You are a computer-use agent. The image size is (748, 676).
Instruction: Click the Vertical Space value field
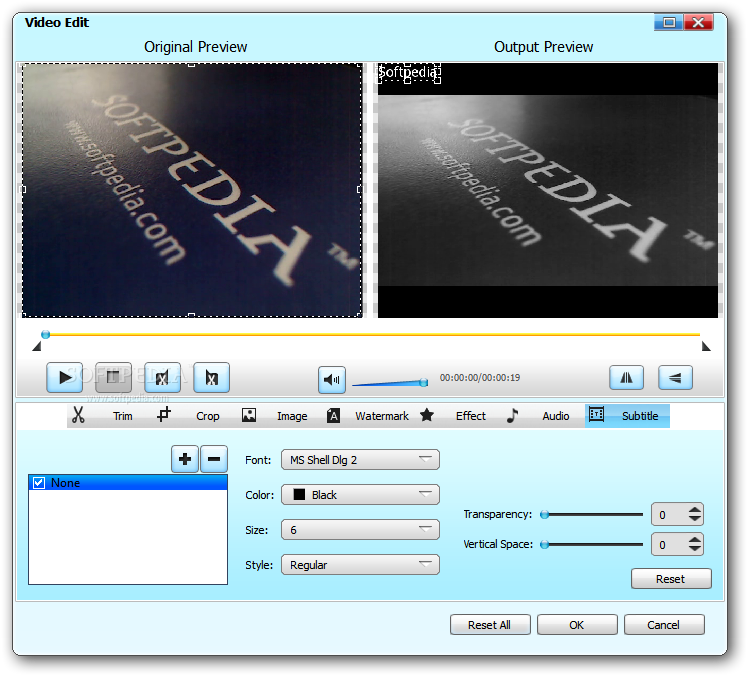(x=670, y=545)
